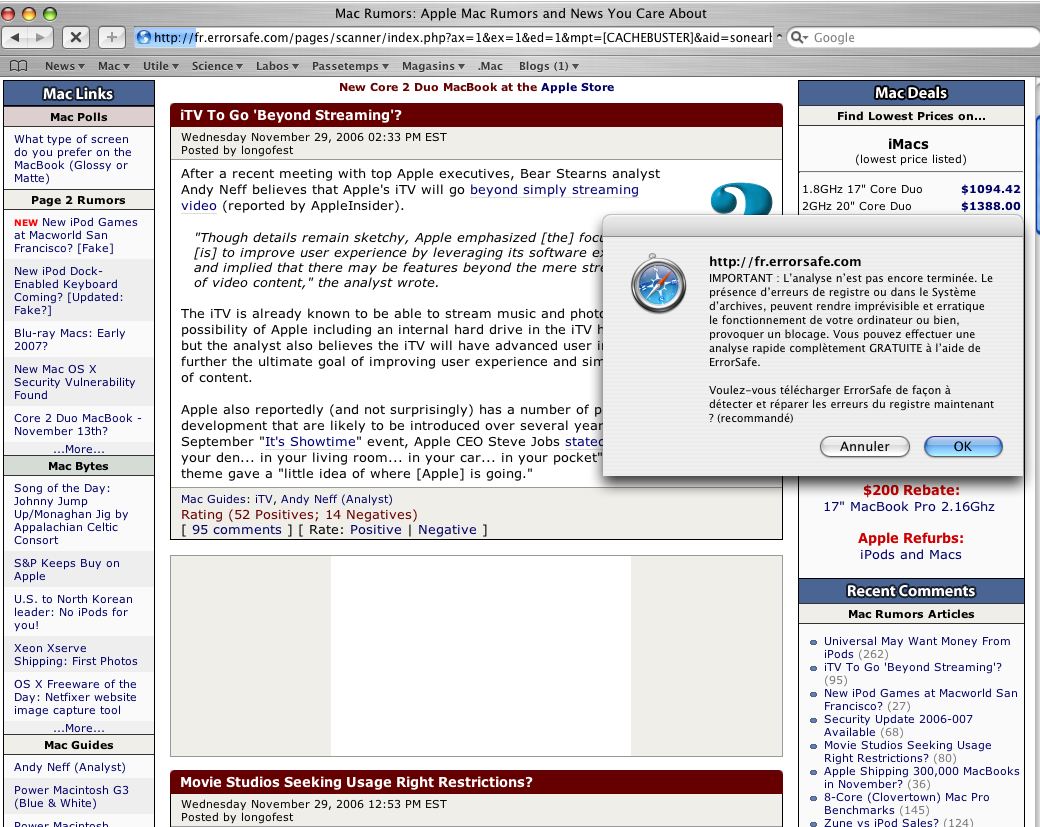Click the Safari compass icon in dialog
This screenshot has height=827, width=1040.
pyautogui.click(x=658, y=284)
